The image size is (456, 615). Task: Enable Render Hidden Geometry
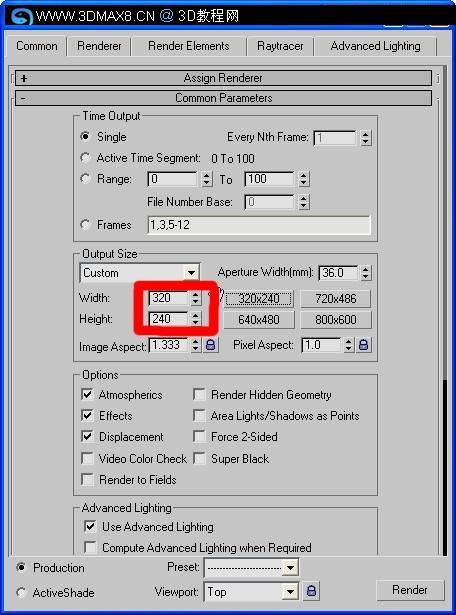click(199, 394)
